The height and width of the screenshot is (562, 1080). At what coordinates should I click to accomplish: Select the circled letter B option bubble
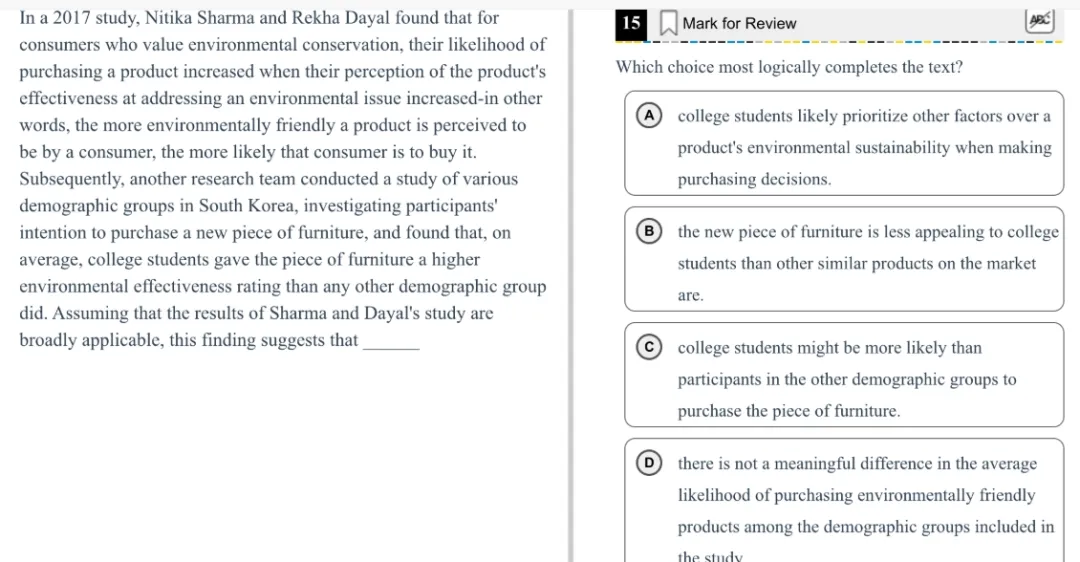pos(648,232)
